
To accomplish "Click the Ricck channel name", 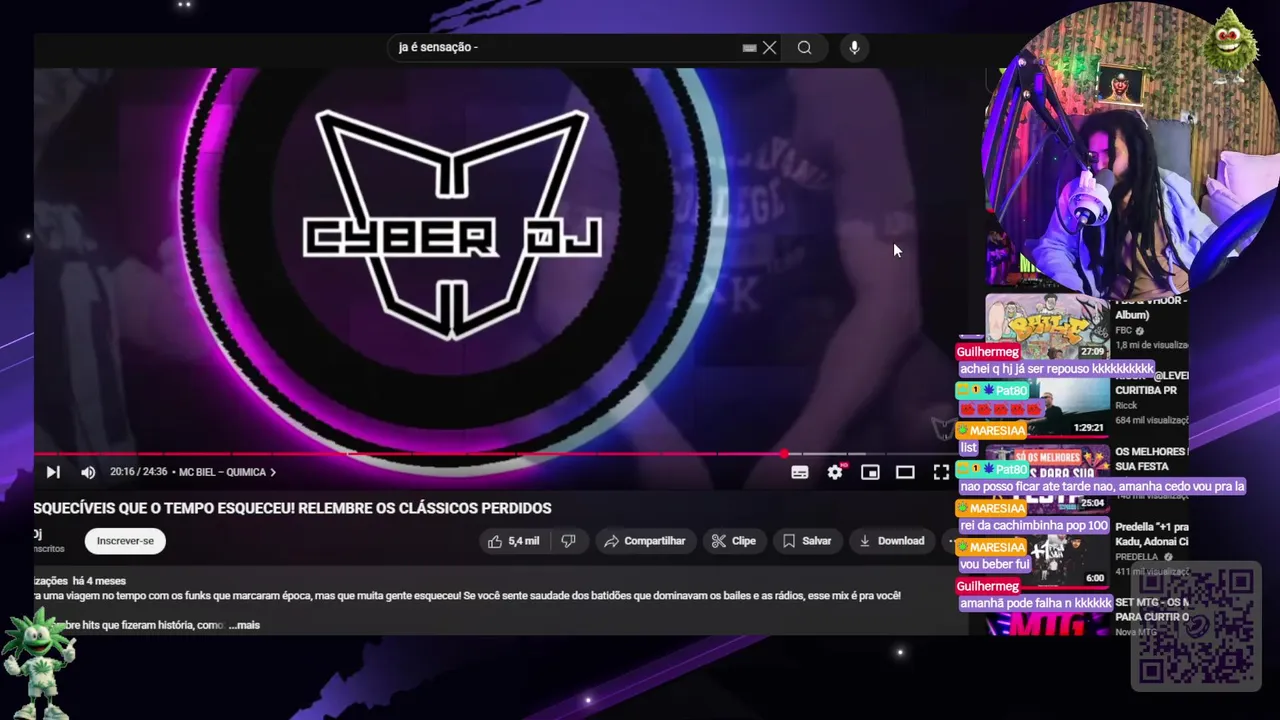I will pyautogui.click(x=1127, y=406).
